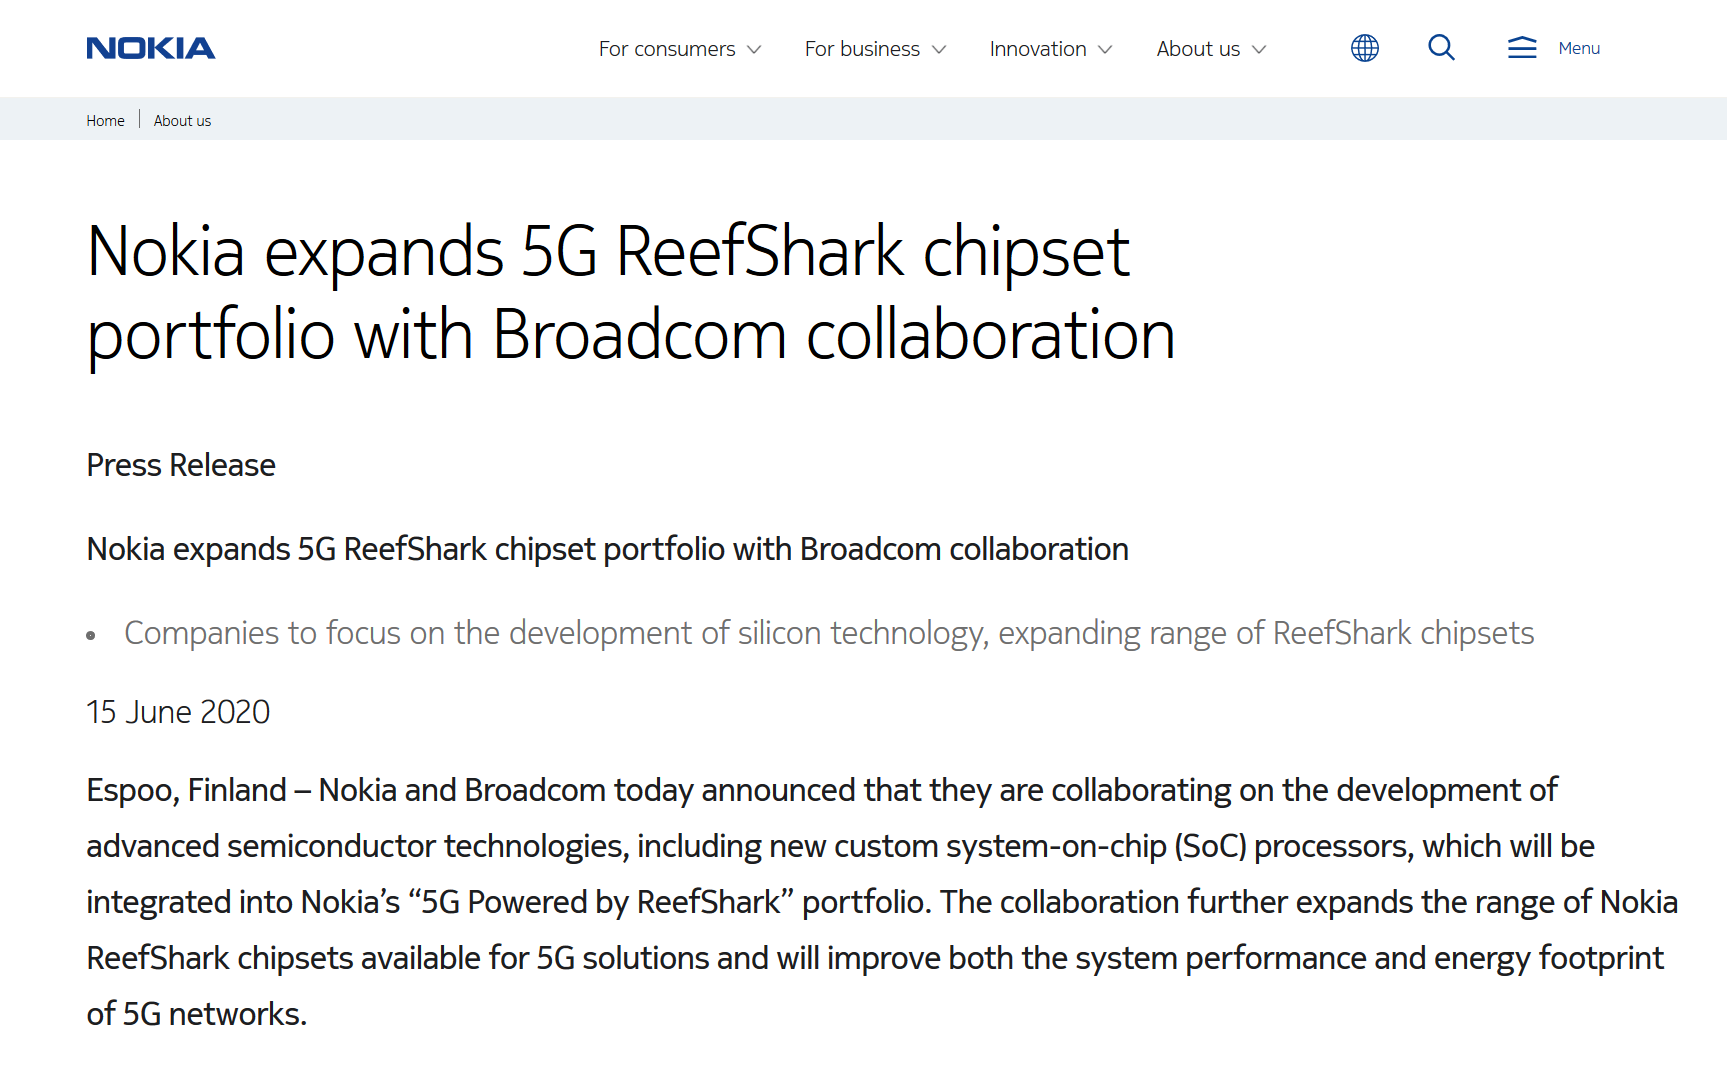Open search with the magnifier icon
Image resolution: width=1727 pixels, height=1068 pixels.
click(1441, 48)
